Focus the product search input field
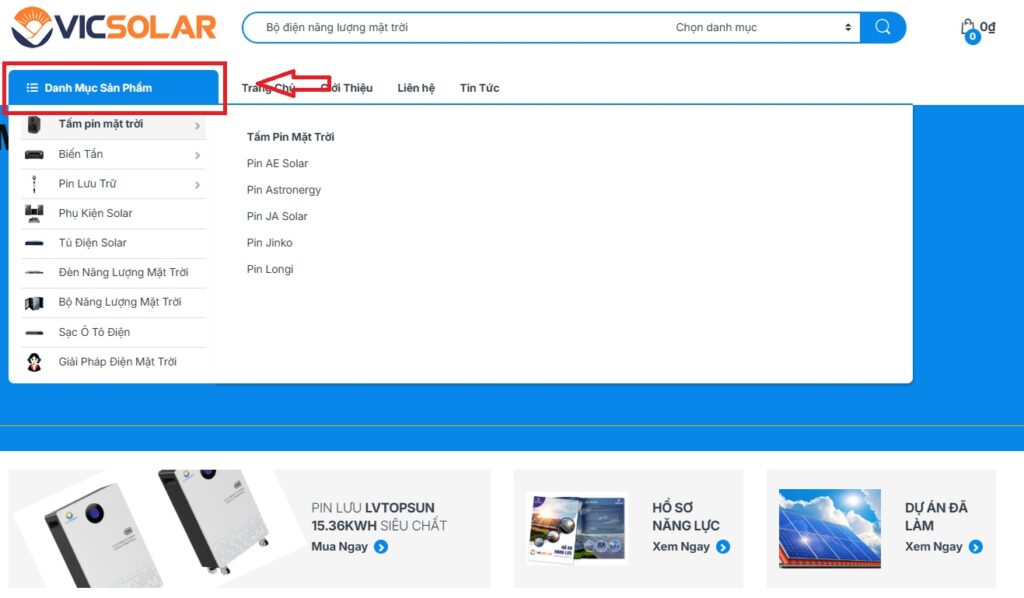This screenshot has height=598, width=1024. (x=457, y=27)
